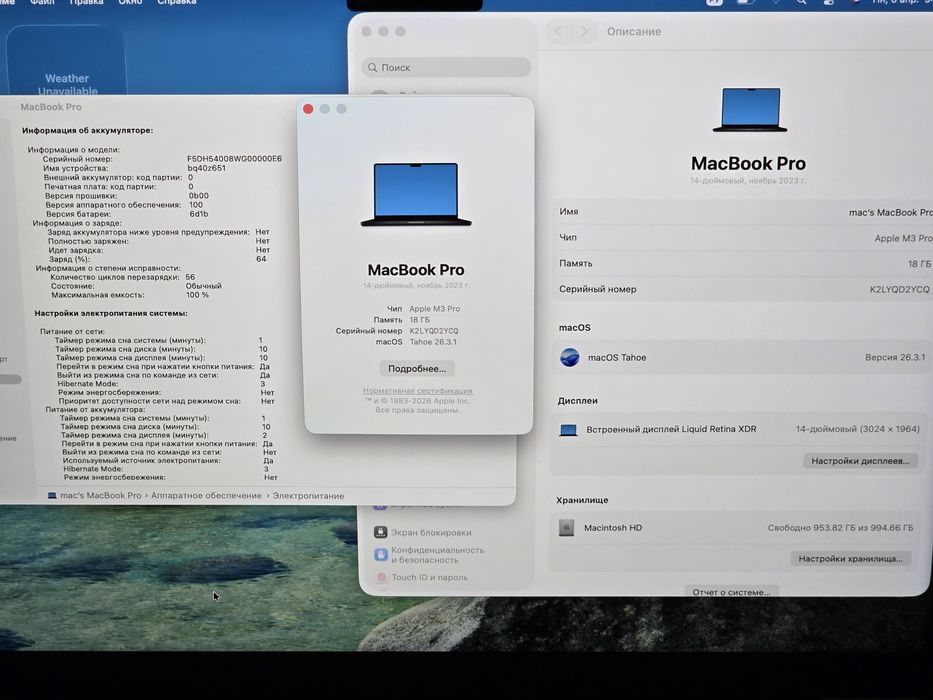933x700 pixels.
Task: Click the Серийный номер row in Settings pane
Action: pyautogui.click(x=743, y=289)
